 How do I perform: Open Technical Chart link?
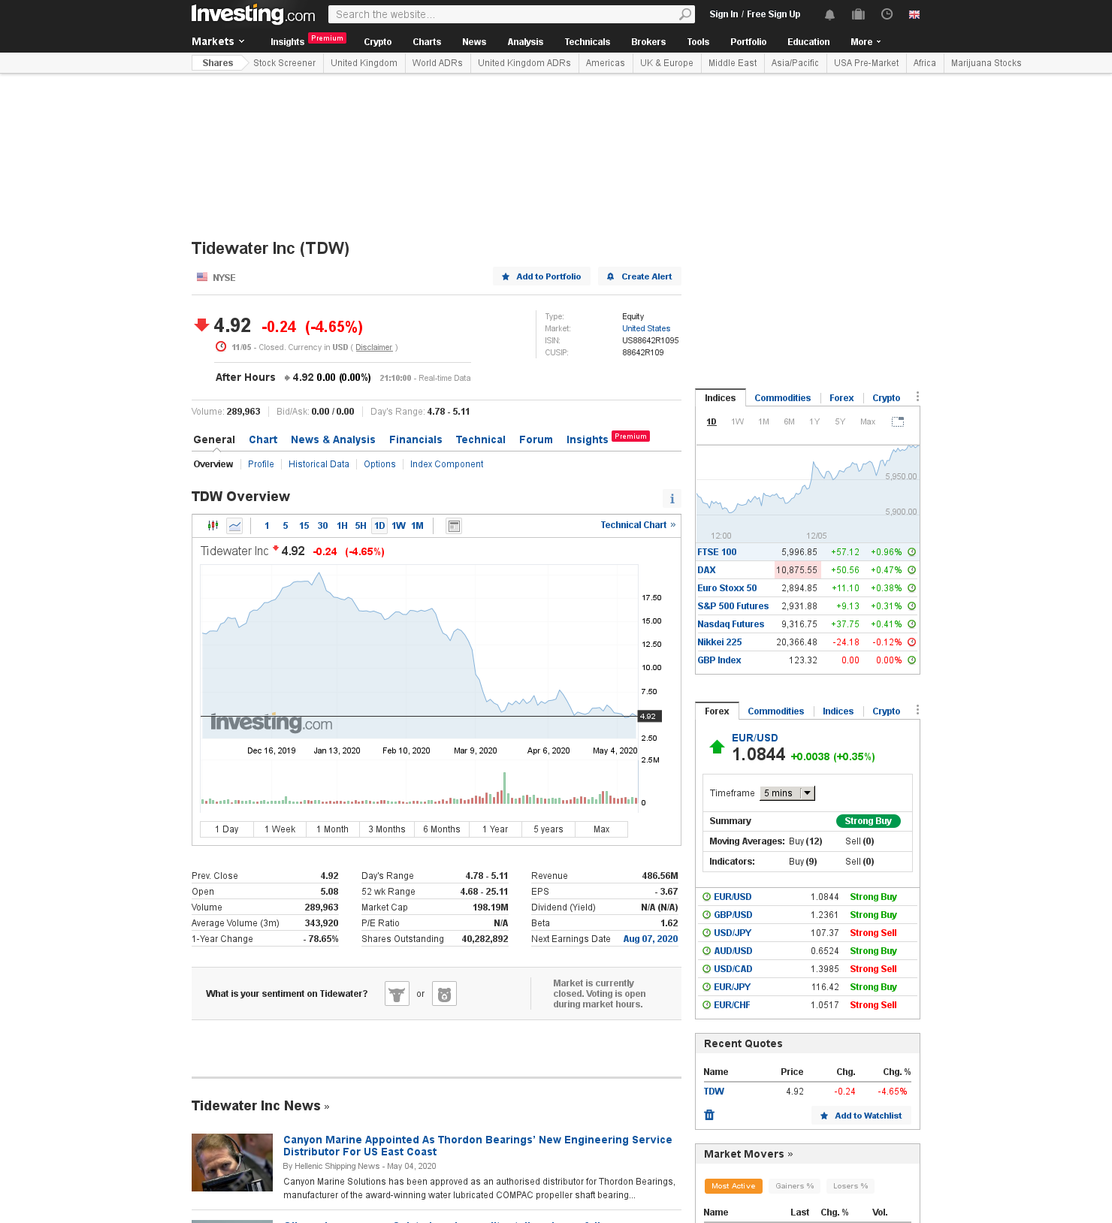[638, 525]
